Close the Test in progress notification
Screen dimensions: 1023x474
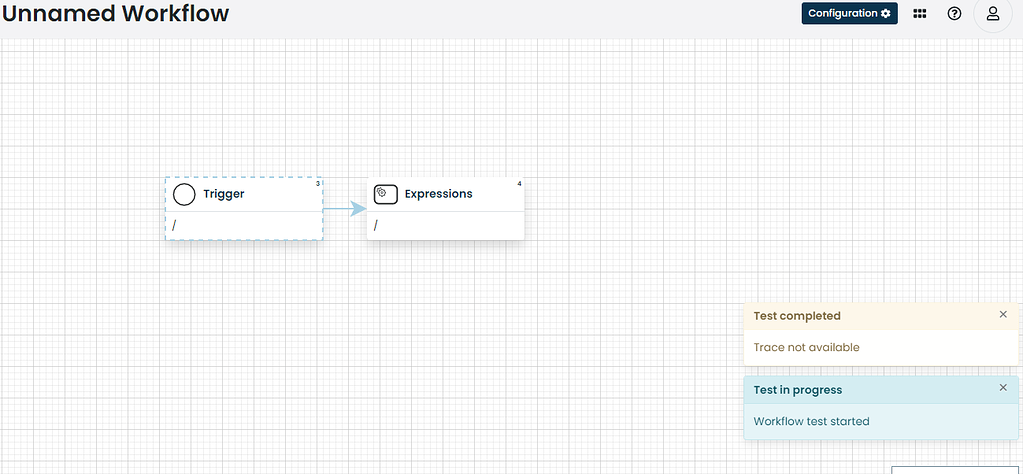[x=1003, y=388]
